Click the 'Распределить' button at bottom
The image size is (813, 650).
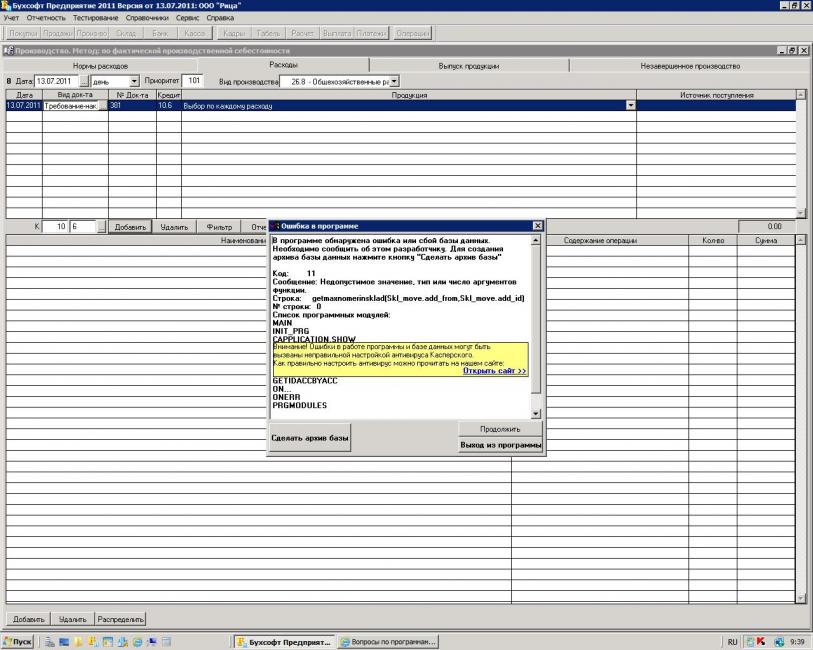(x=121, y=619)
